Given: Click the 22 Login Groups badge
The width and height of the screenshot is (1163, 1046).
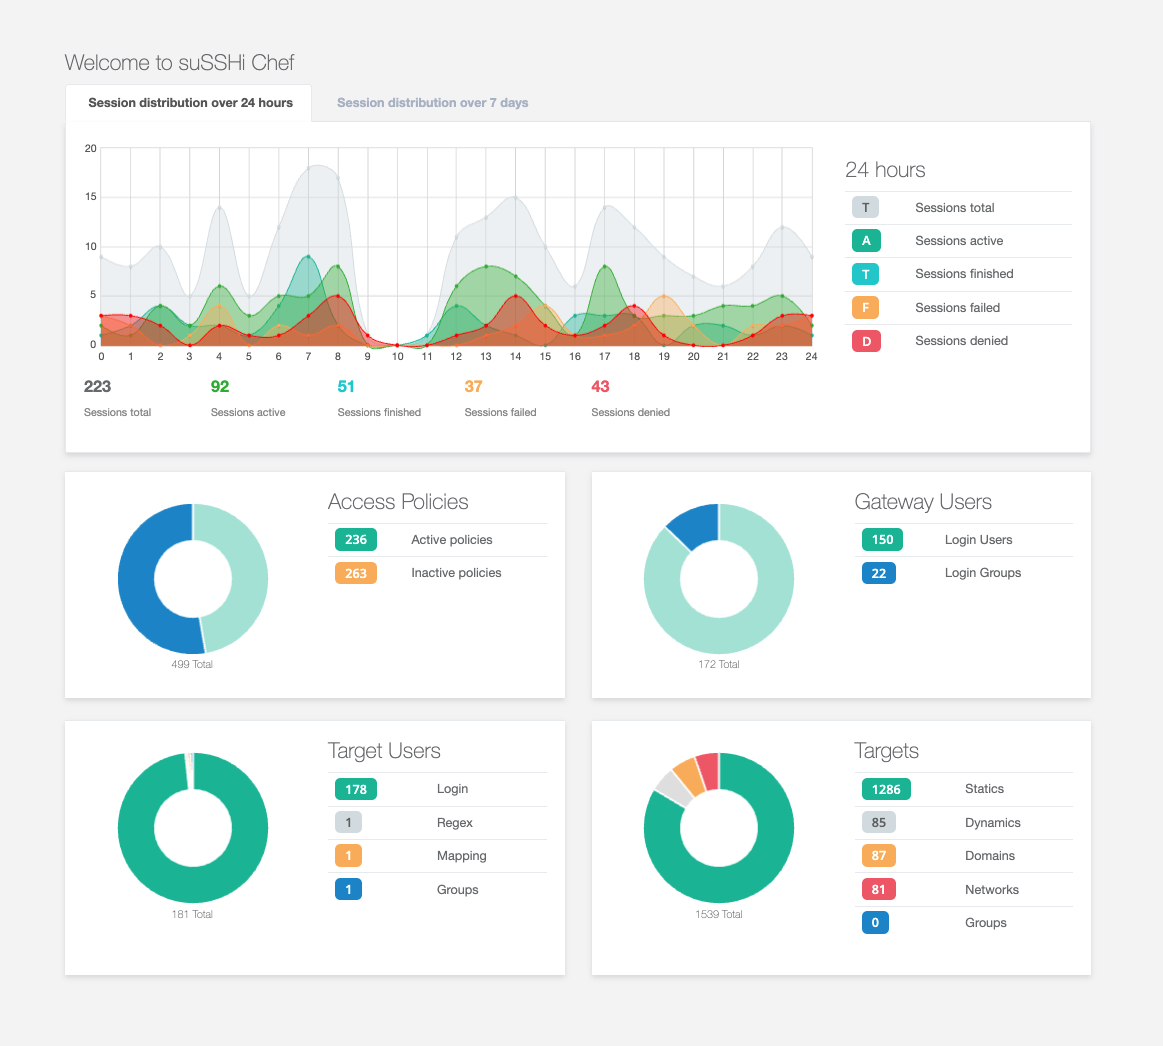Looking at the screenshot, I should tap(878, 573).
